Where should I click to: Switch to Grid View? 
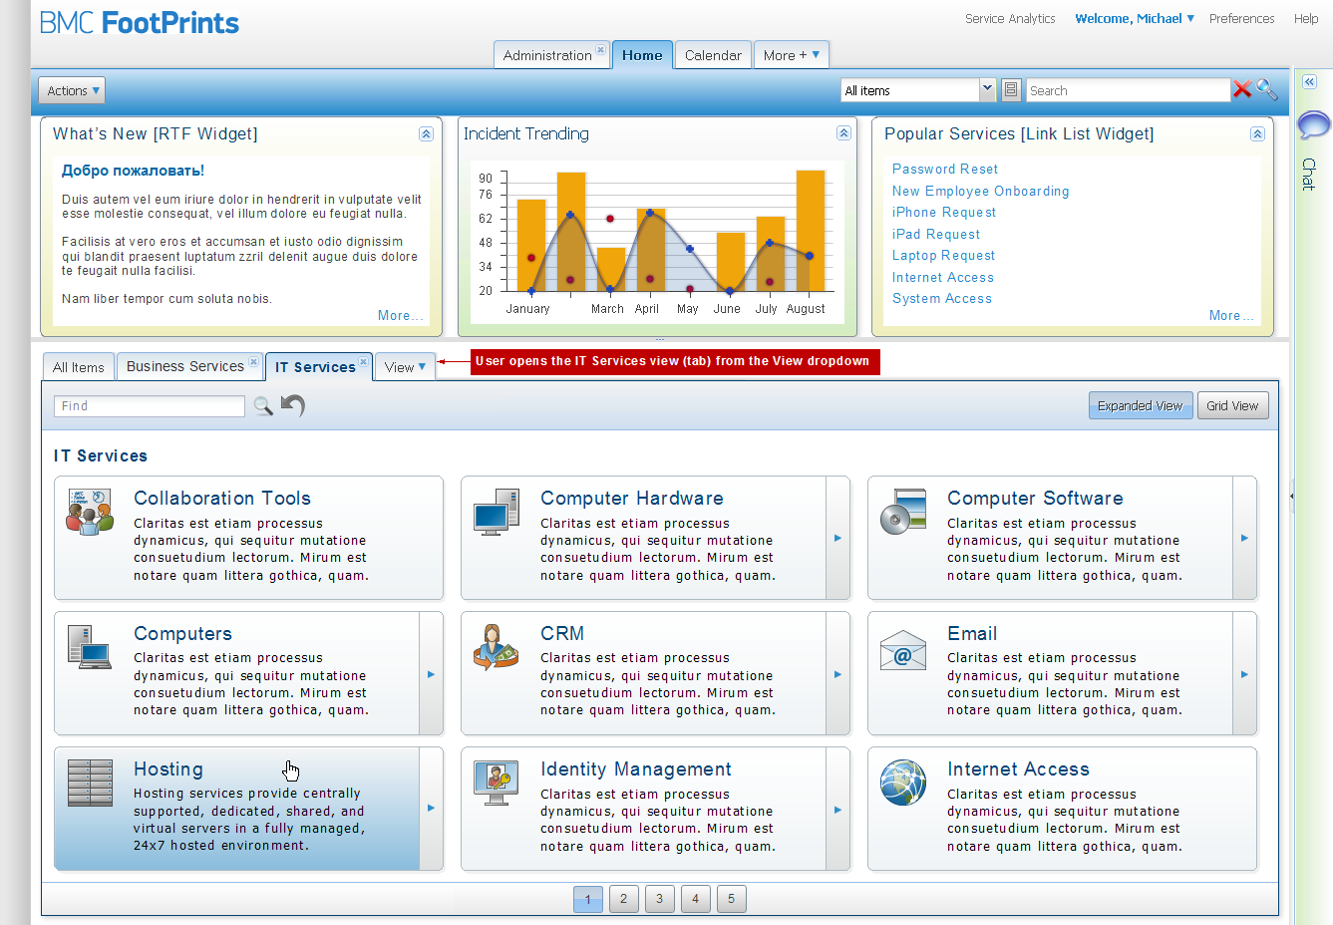(x=1232, y=406)
